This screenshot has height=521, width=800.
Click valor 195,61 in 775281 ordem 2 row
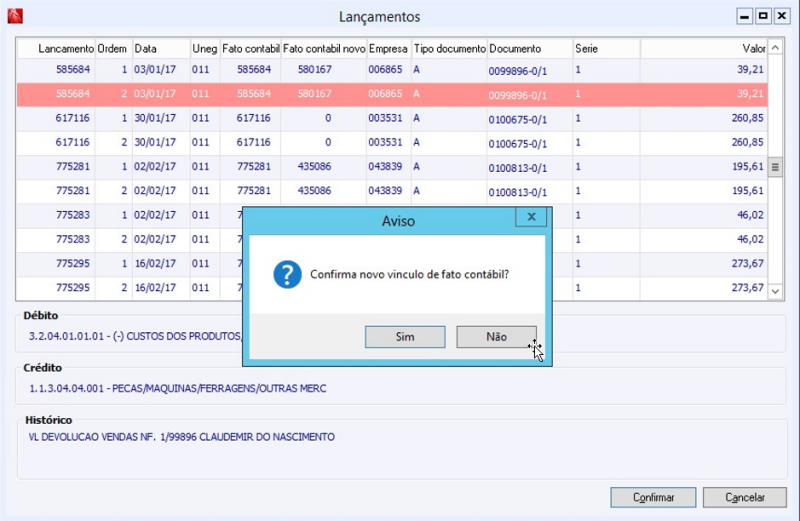coord(747,191)
